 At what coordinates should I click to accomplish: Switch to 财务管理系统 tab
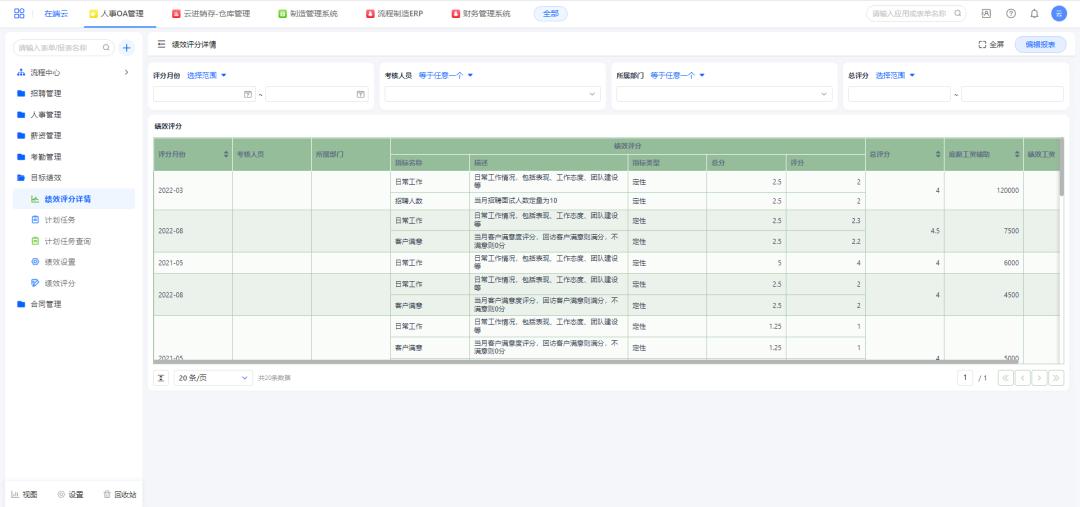481,14
